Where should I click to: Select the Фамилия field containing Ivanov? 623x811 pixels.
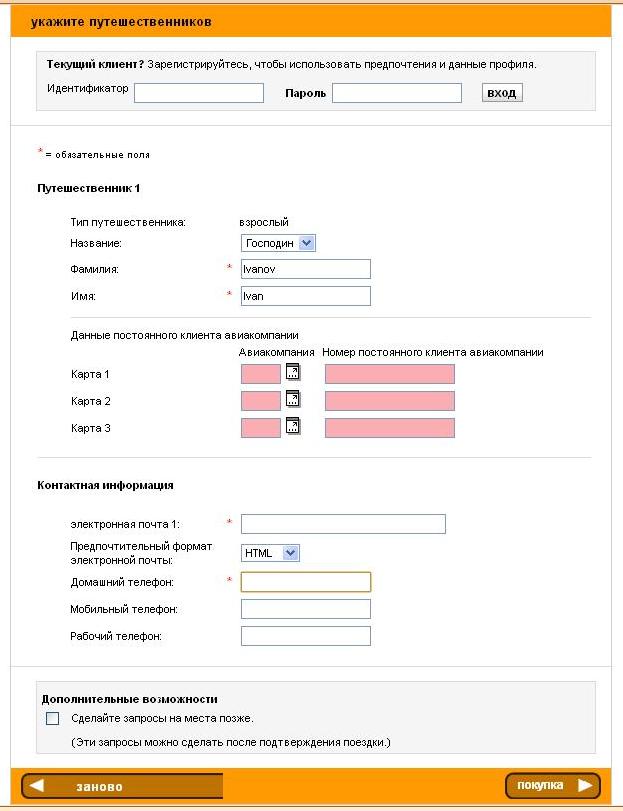click(306, 269)
